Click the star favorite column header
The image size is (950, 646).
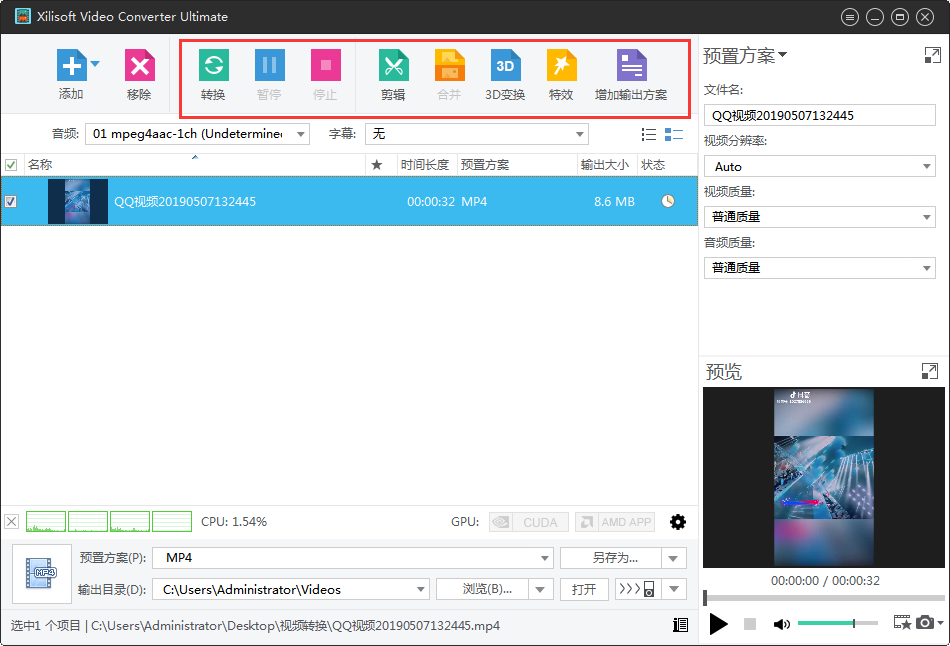(377, 165)
